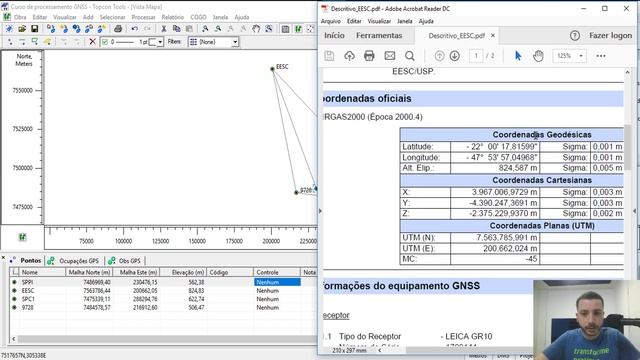The width and height of the screenshot is (640, 360).
Task: Go to next page with the down arrow
Action: pos(455,56)
